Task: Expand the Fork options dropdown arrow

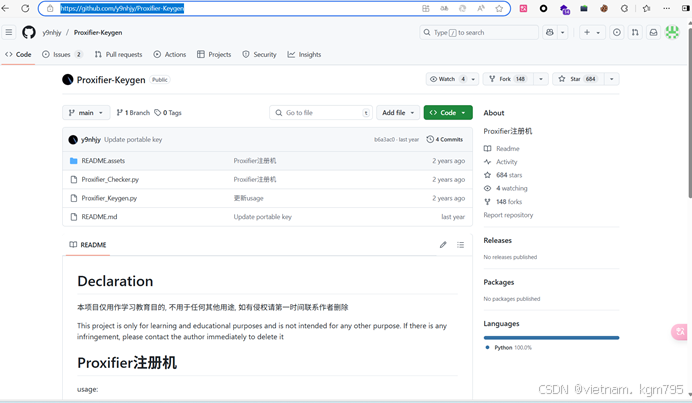Action: tap(541, 79)
